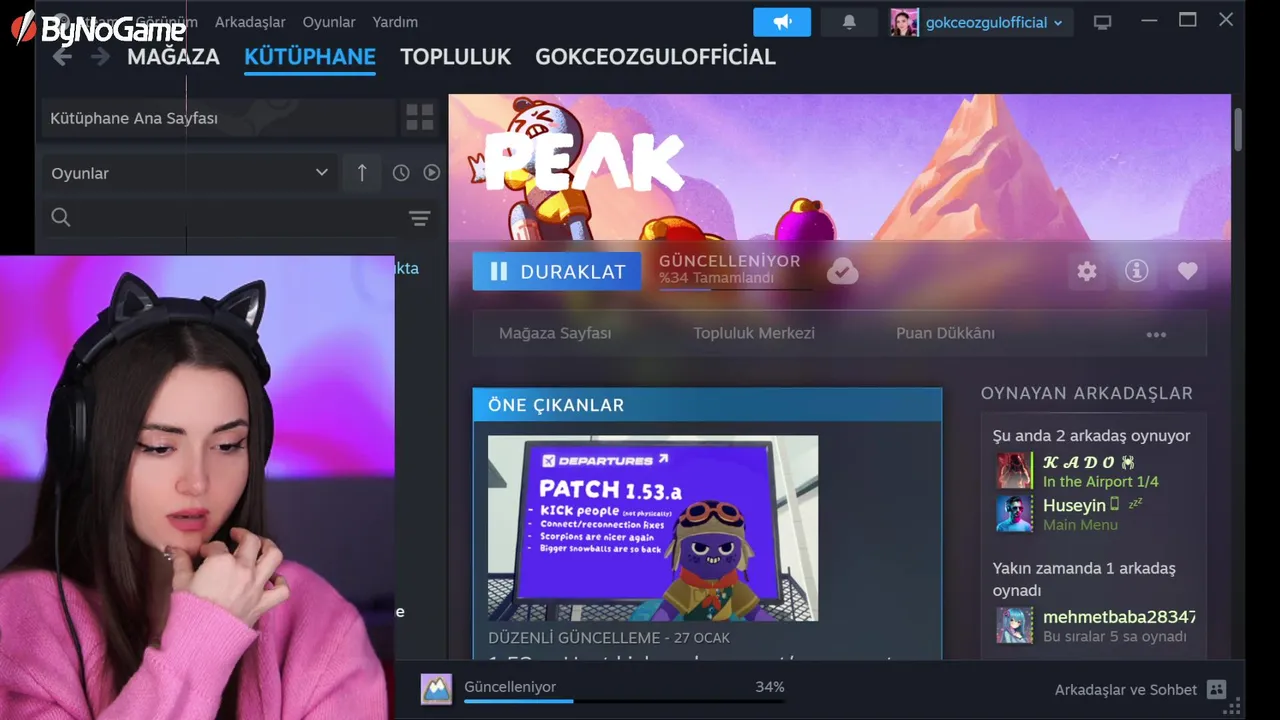Open friend K A D O profile
This screenshot has height=720, width=1280.
pos(1088,462)
